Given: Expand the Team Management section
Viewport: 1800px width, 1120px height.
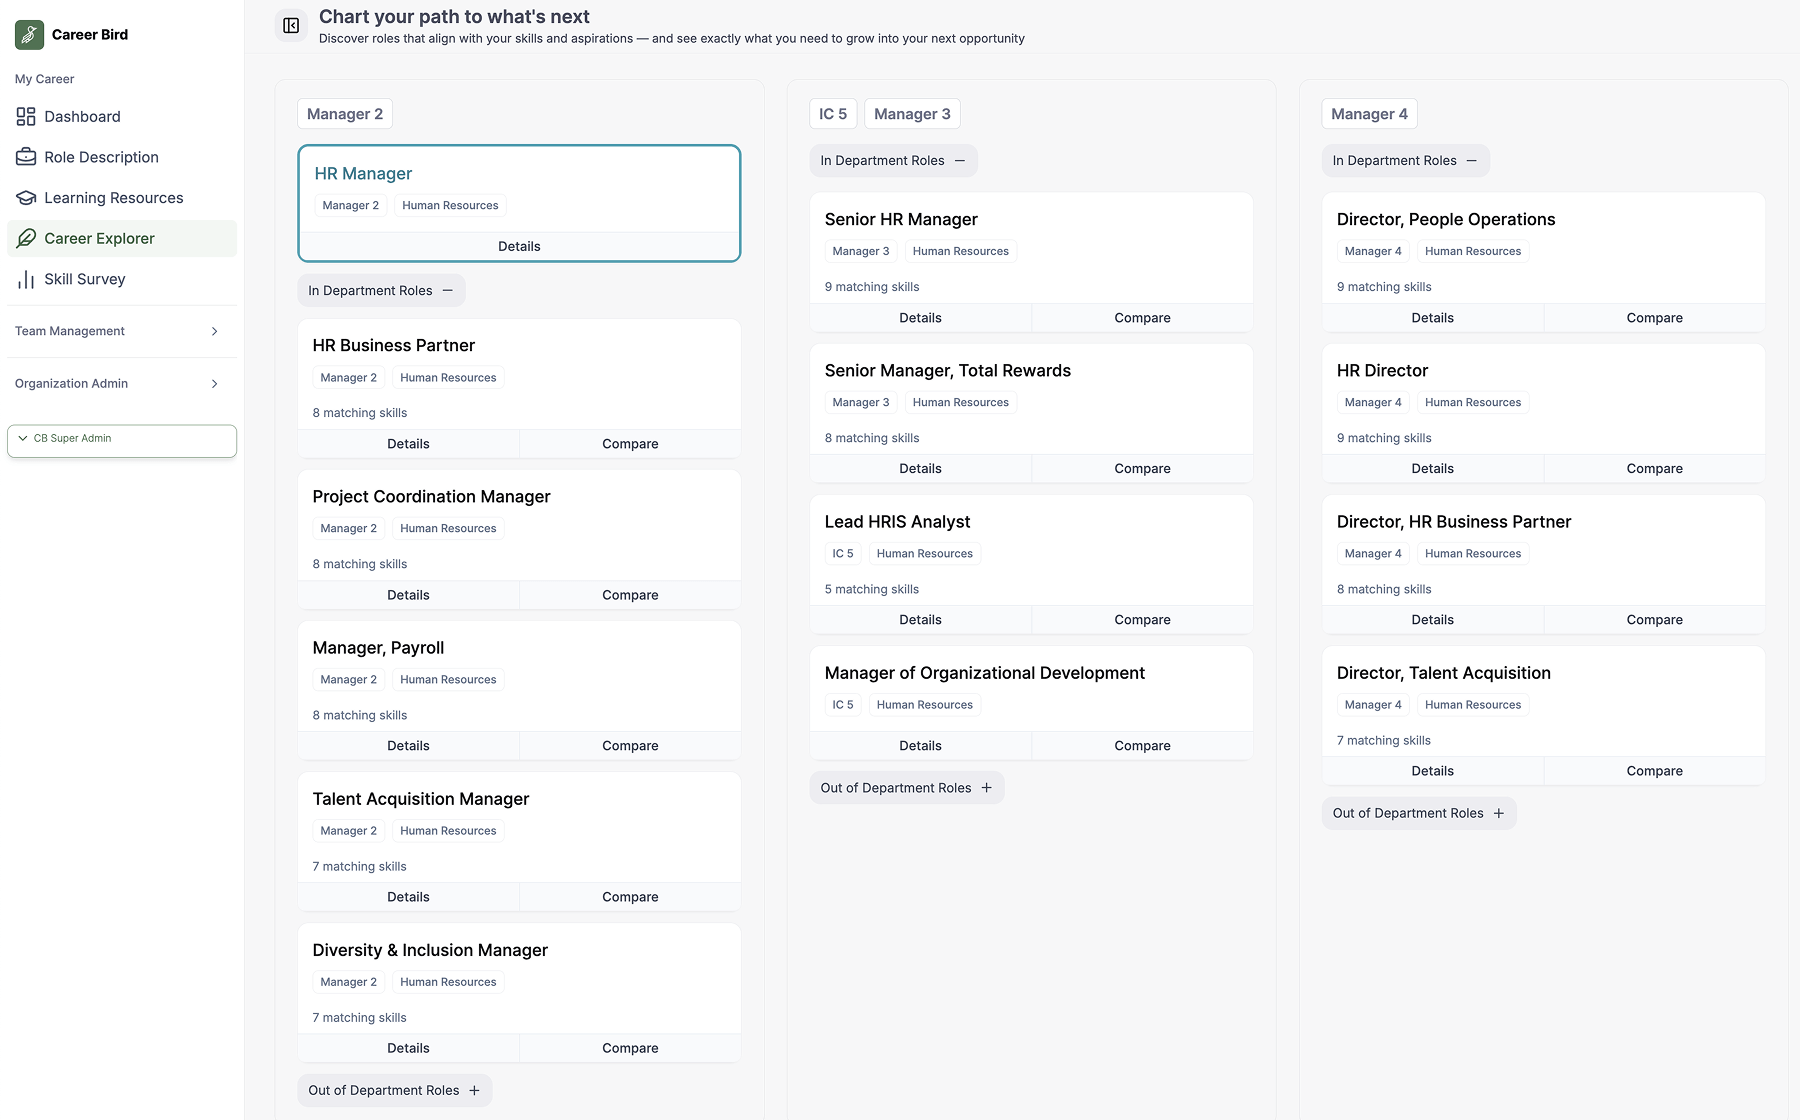Looking at the screenshot, I should 122,331.
